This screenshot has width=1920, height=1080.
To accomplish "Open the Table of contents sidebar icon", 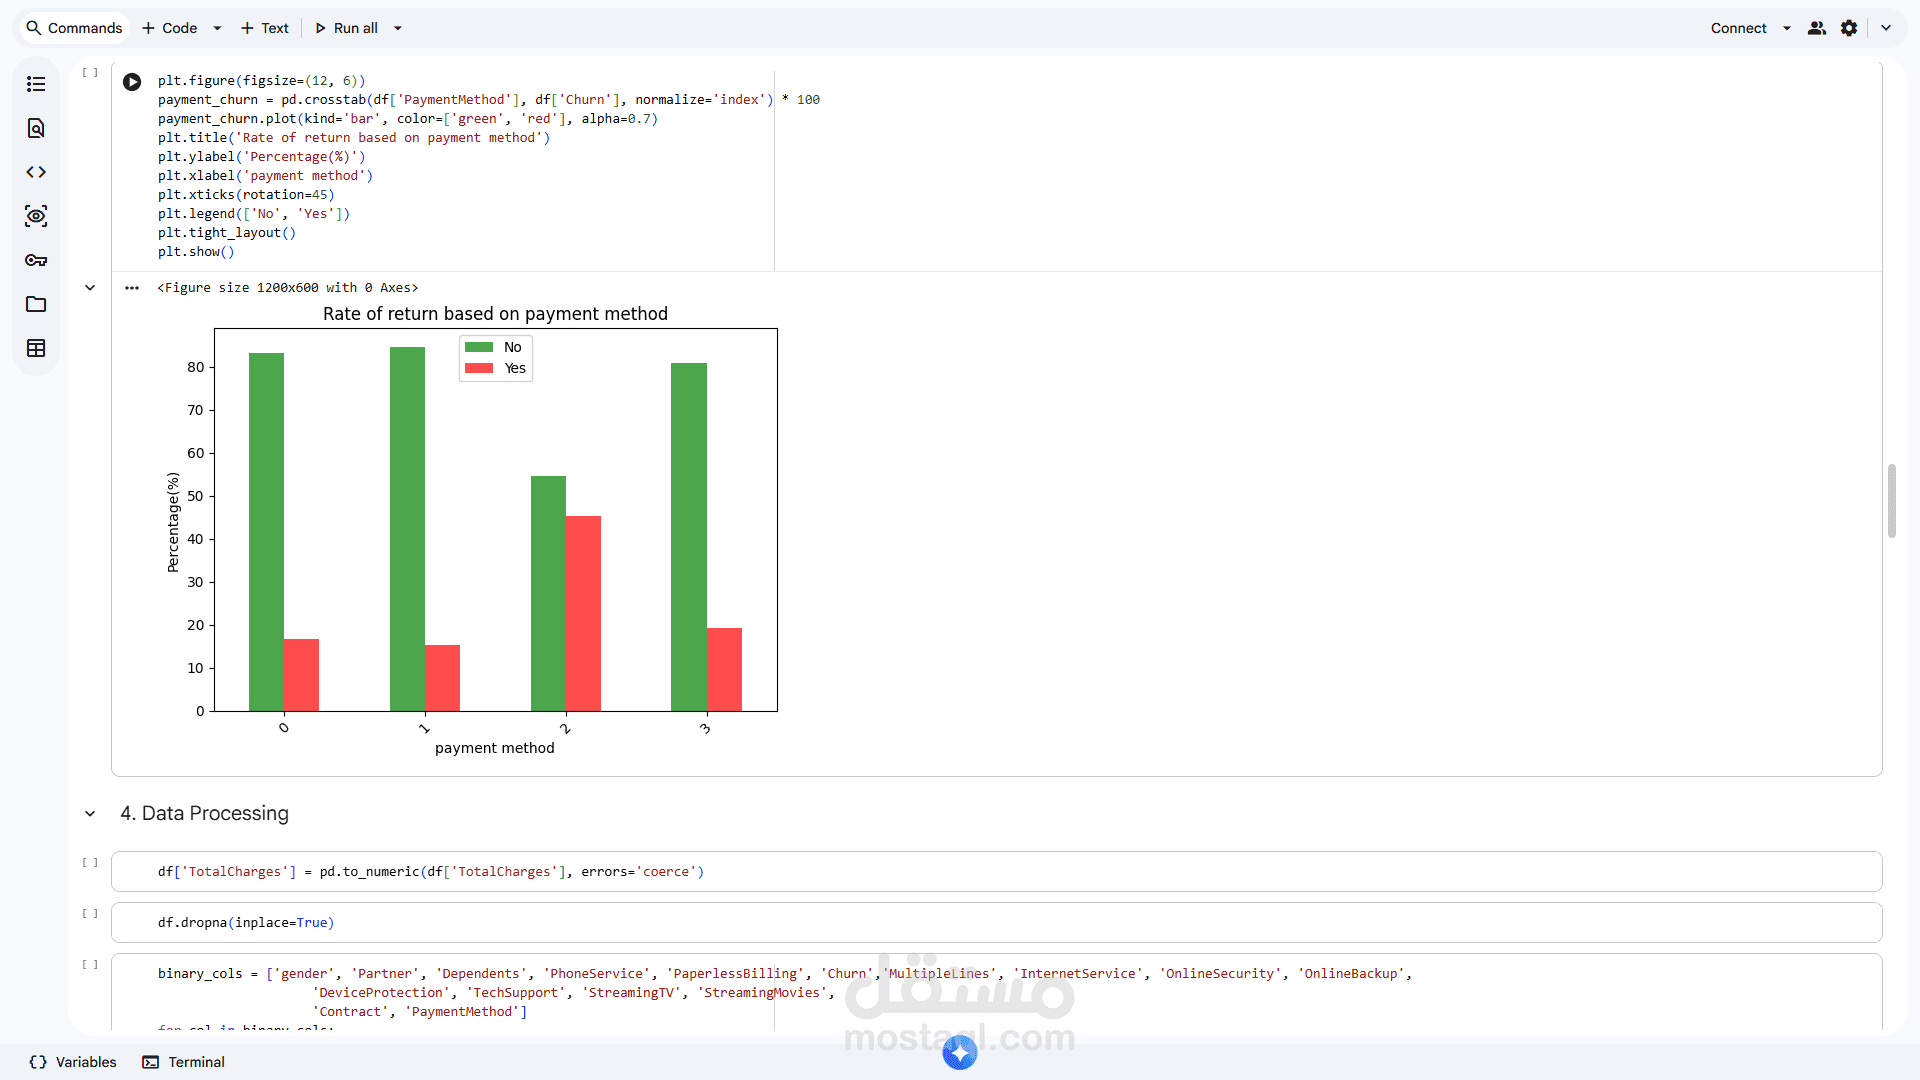I will coord(36,84).
